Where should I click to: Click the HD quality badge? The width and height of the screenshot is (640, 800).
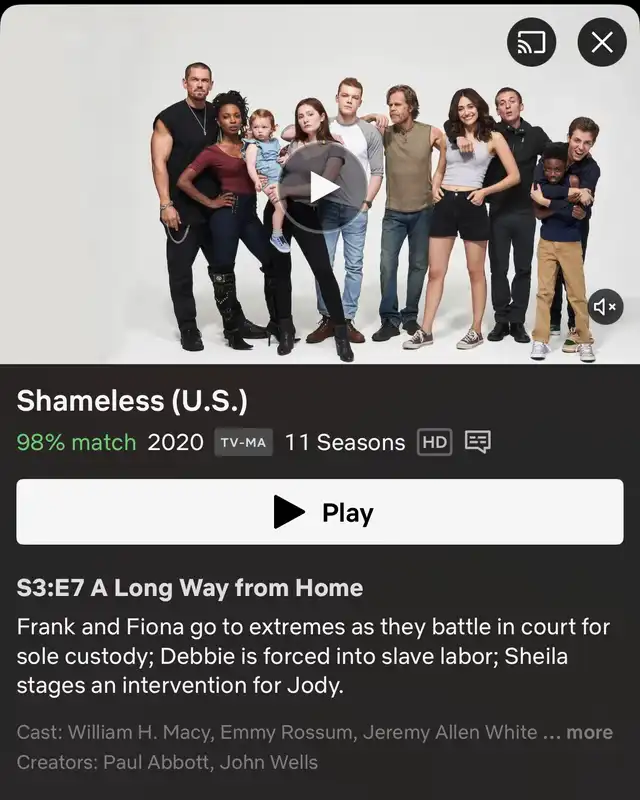(x=435, y=442)
